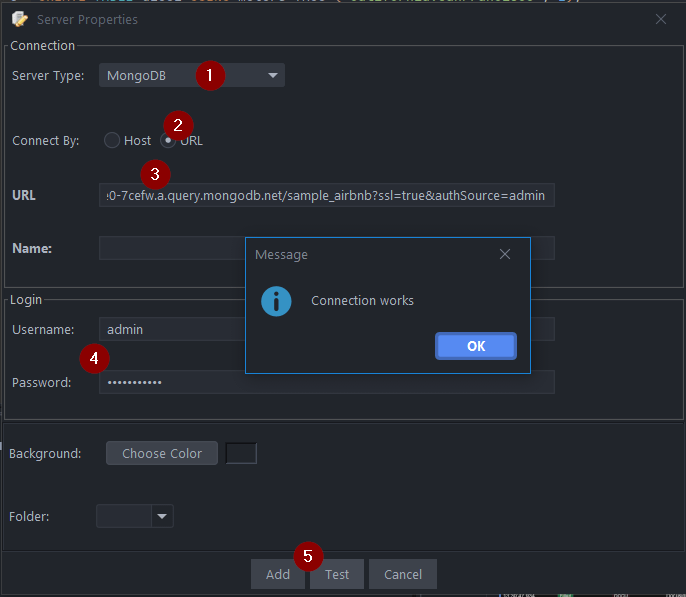Close the Server Properties window
The height and width of the screenshot is (597, 686).
pyautogui.click(x=661, y=19)
